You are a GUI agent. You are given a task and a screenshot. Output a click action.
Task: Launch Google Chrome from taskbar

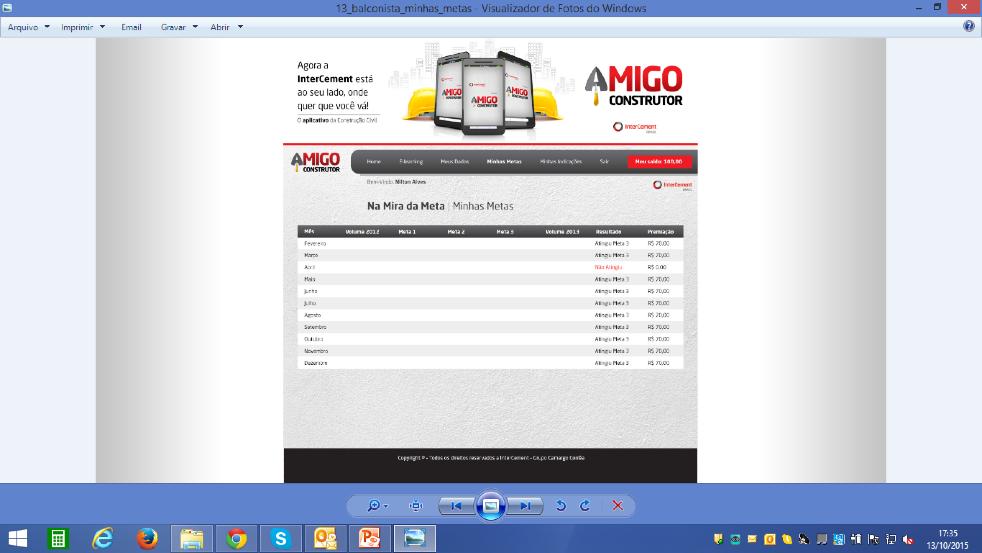pyautogui.click(x=237, y=539)
